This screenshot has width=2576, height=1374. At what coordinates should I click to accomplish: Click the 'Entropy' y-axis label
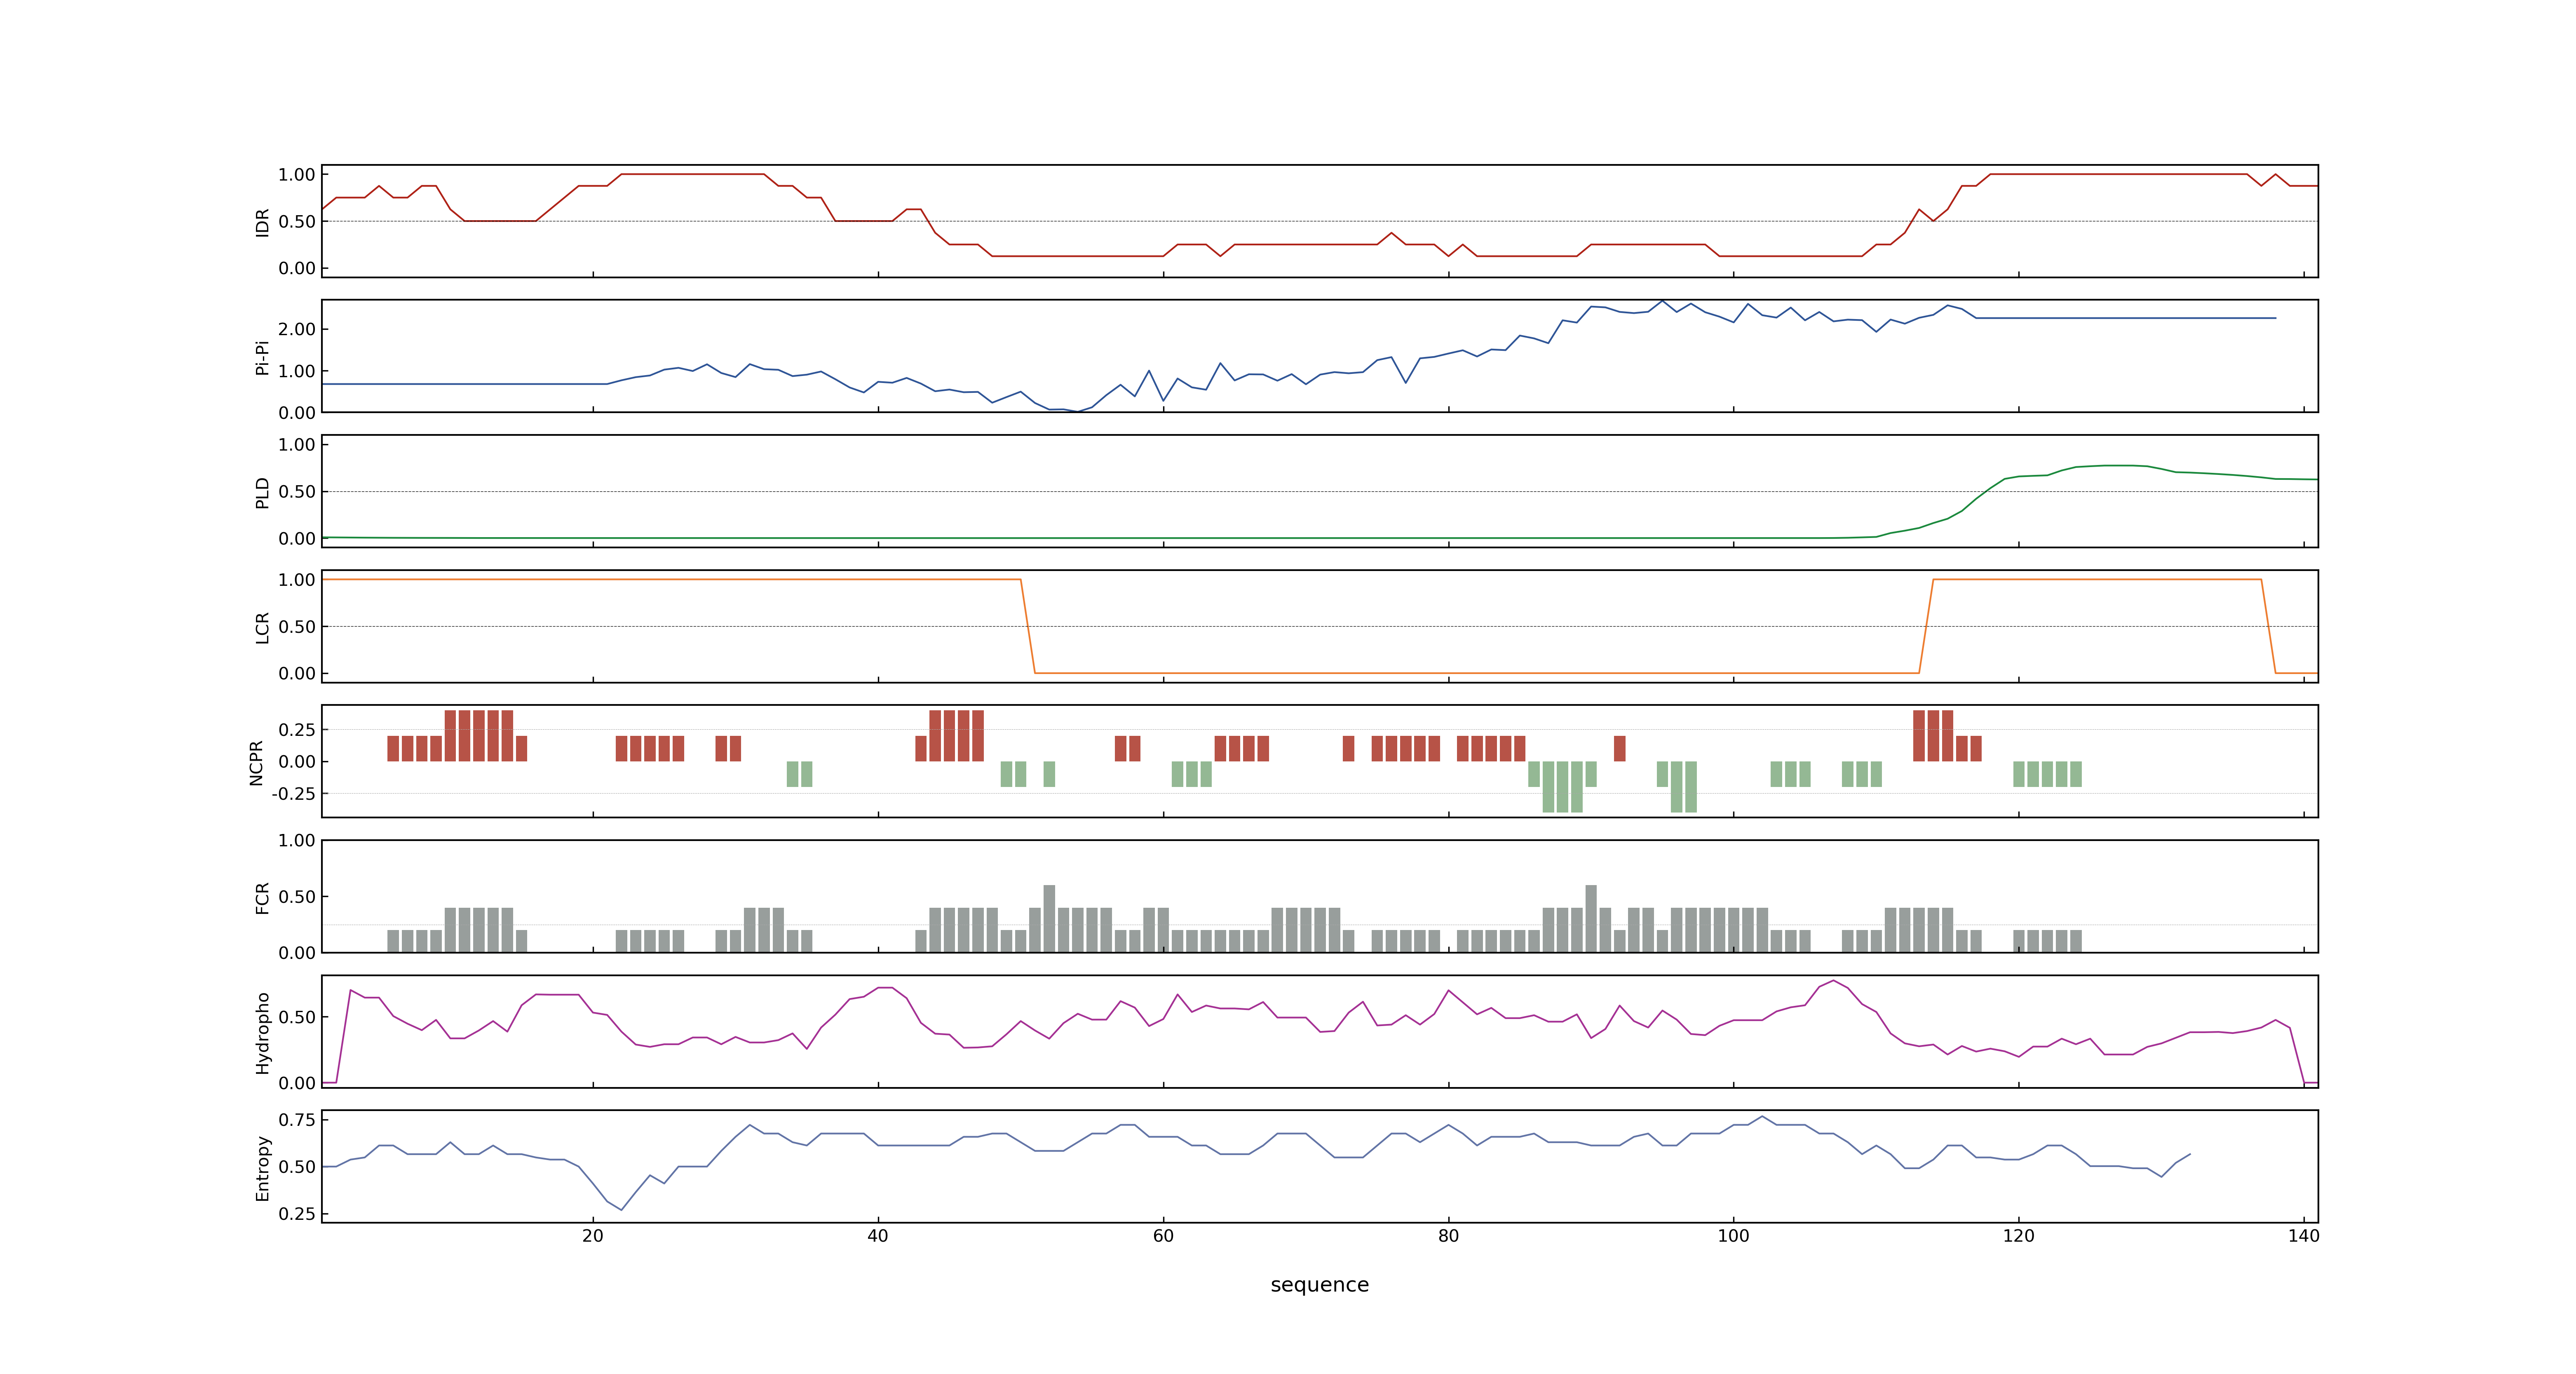click(262, 1167)
